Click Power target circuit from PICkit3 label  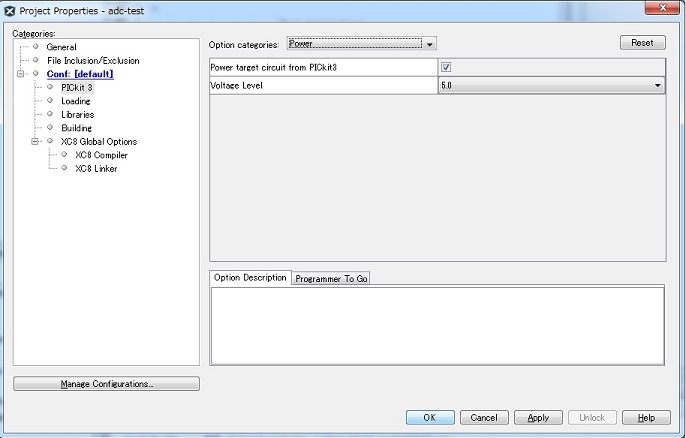(x=273, y=67)
